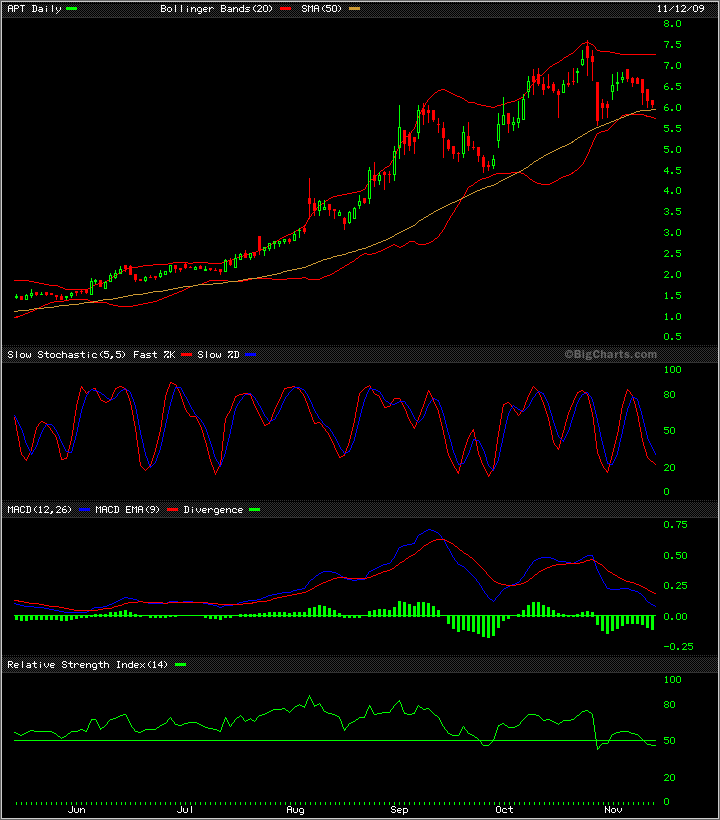Screen dimensions: 720x820
Task: Click the blue Slow %D legend swatch
Action: click(x=251, y=355)
